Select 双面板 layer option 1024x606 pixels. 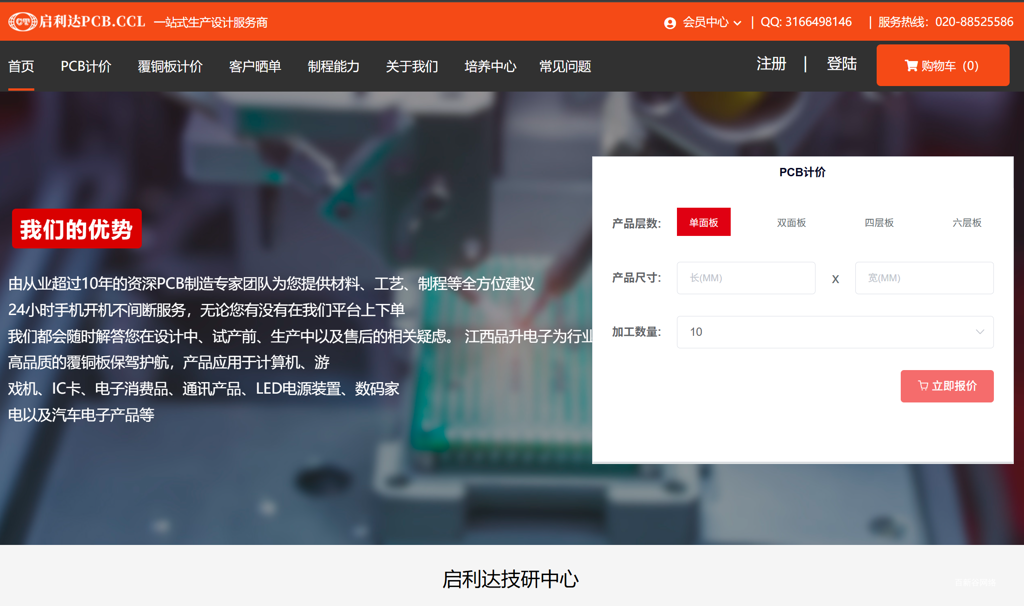(791, 223)
